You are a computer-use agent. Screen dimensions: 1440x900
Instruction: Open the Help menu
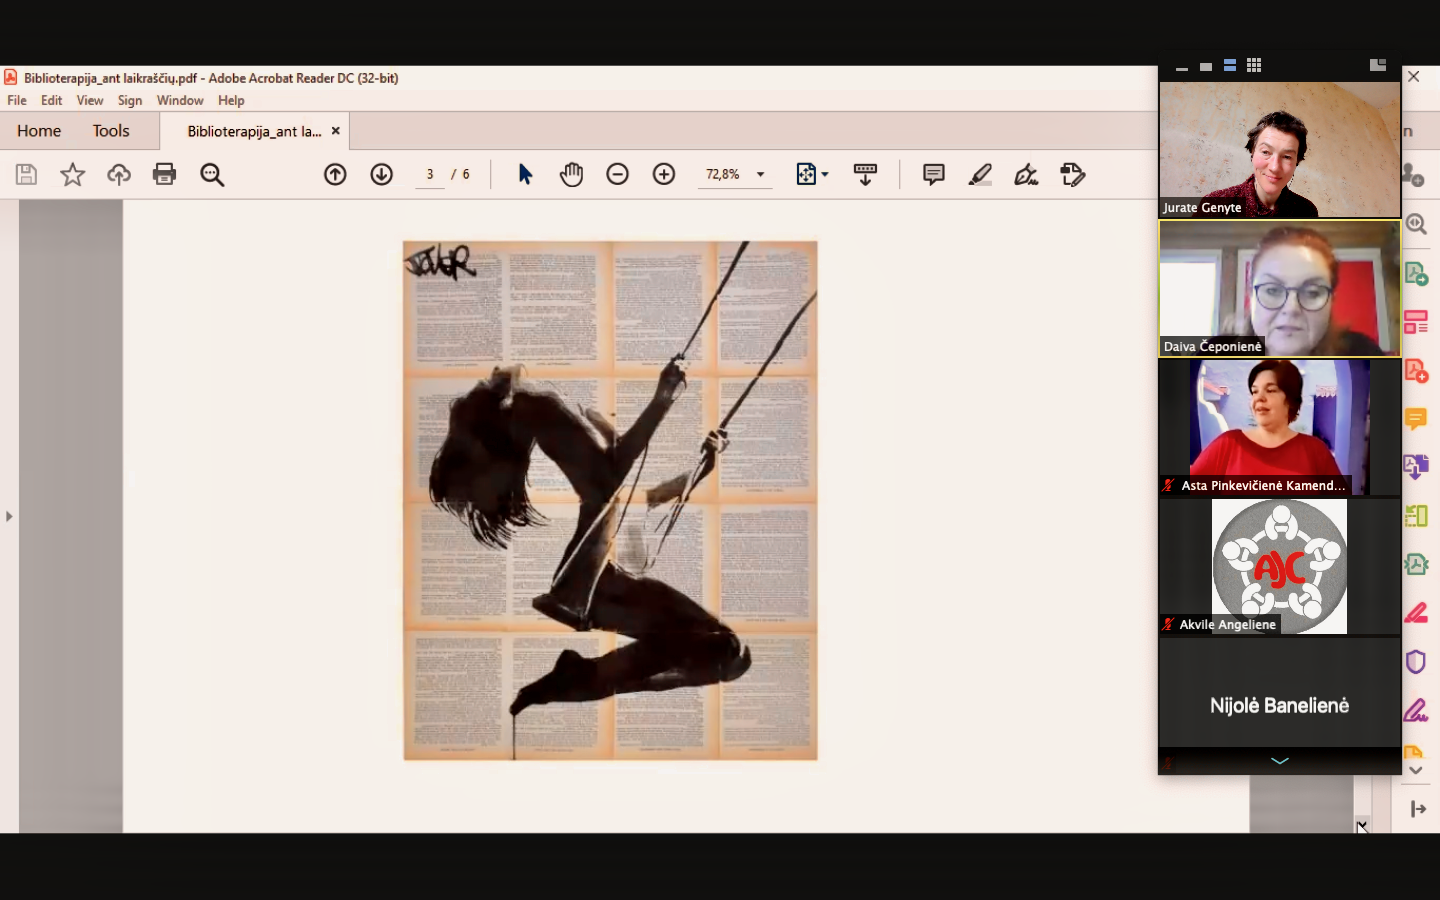tap(231, 100)
